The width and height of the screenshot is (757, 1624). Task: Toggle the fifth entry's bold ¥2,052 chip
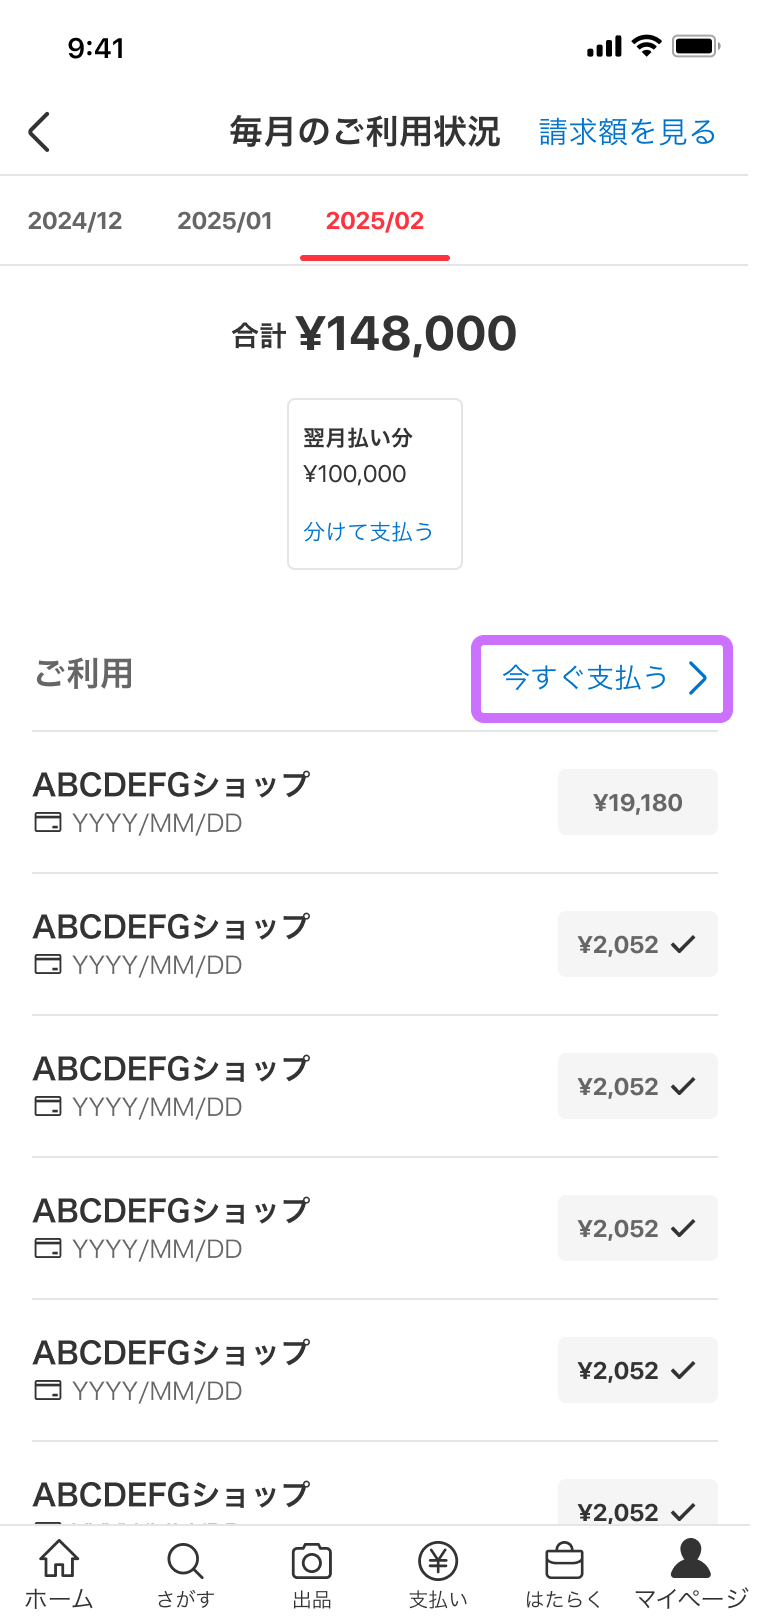pos(638,1370)
